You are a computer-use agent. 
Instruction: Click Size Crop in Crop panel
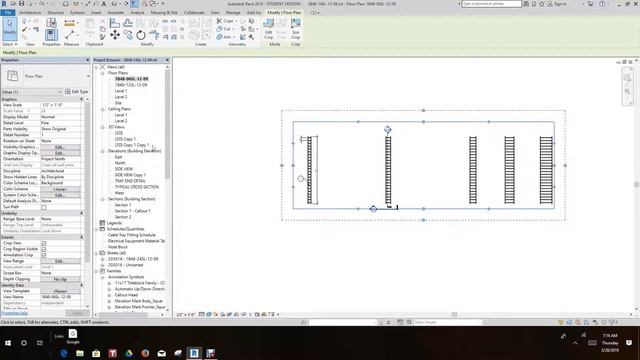pos(296,29)
